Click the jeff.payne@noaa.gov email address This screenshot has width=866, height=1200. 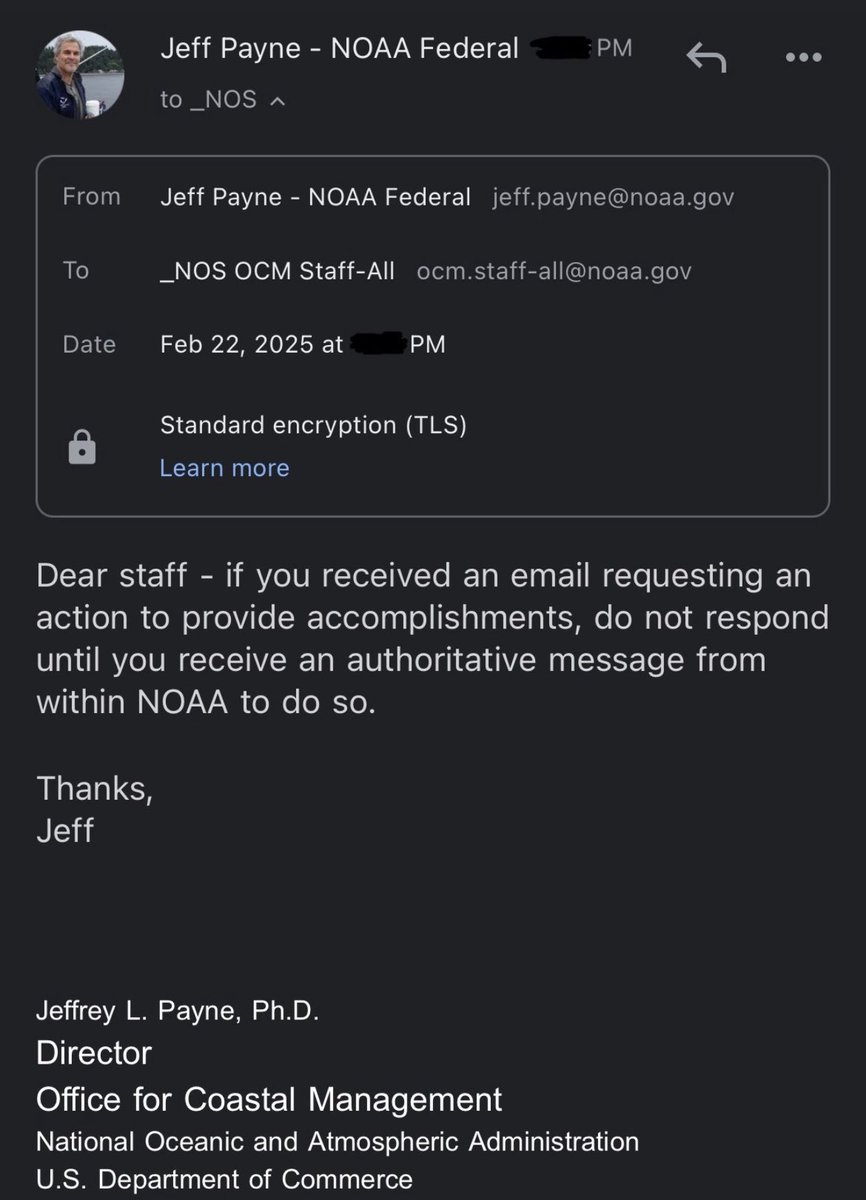[613, 198]
